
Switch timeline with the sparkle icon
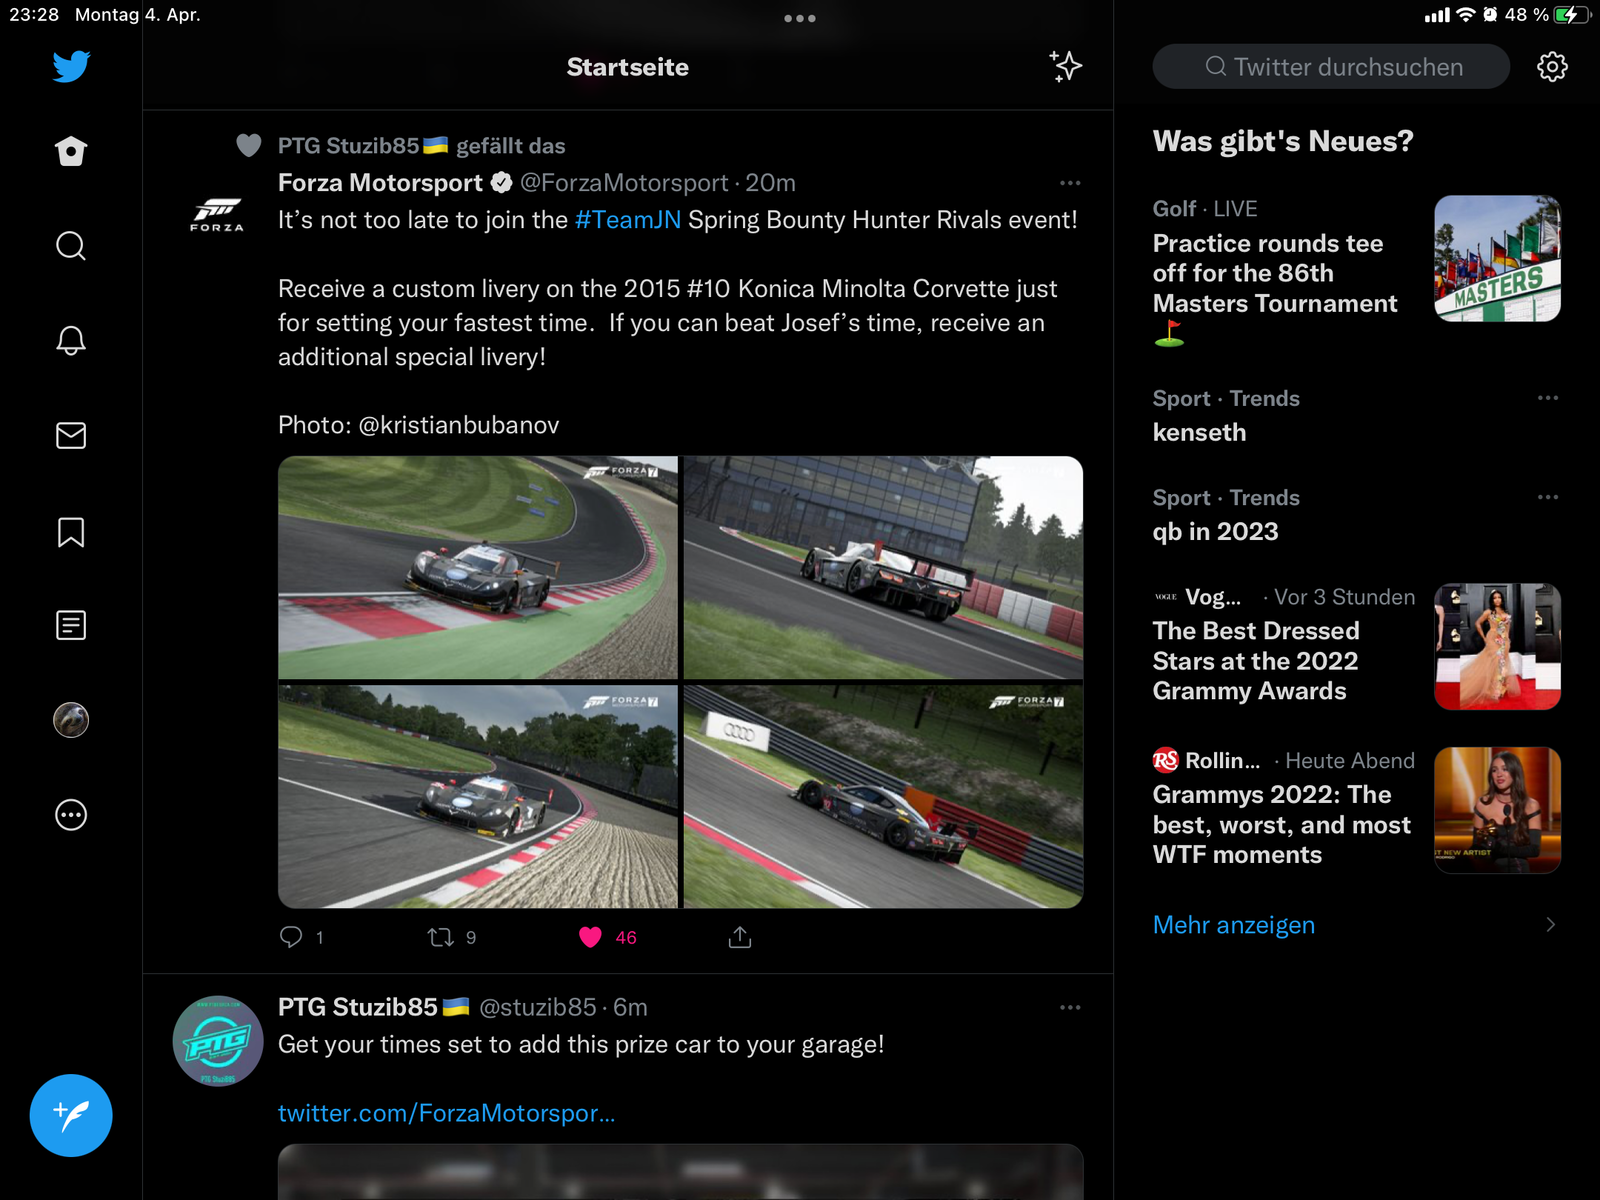click(x=1066, y=67)
